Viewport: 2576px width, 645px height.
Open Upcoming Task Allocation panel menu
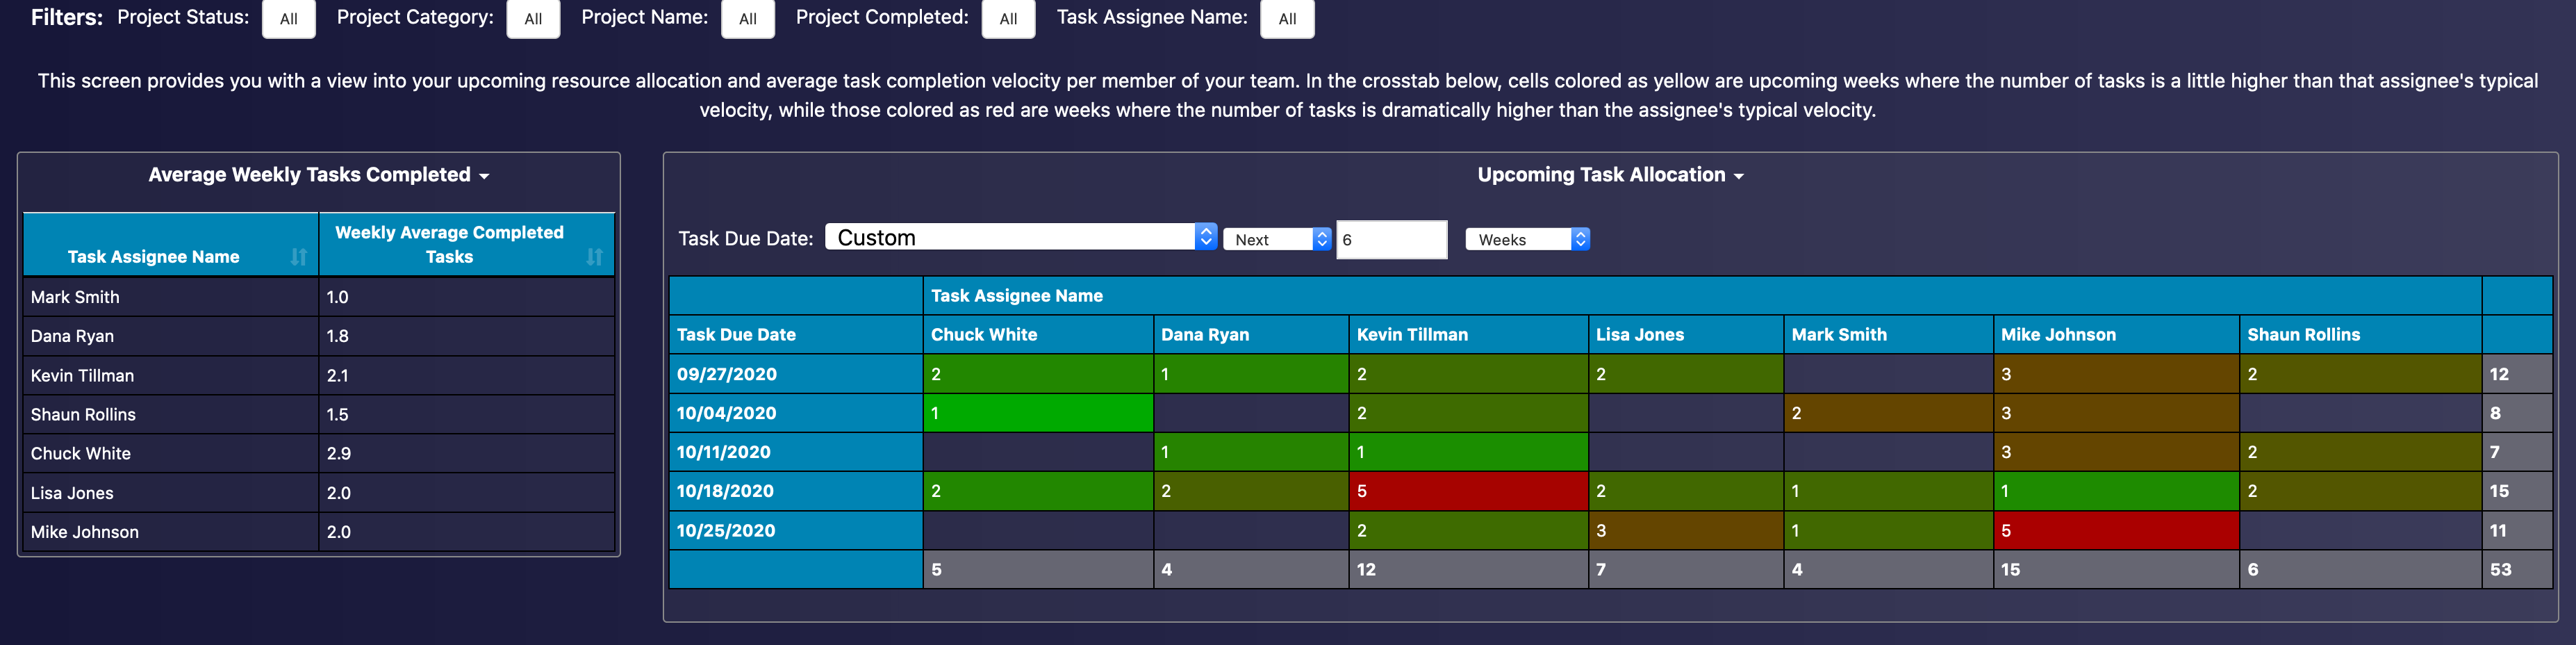[x=1738, y=176]
